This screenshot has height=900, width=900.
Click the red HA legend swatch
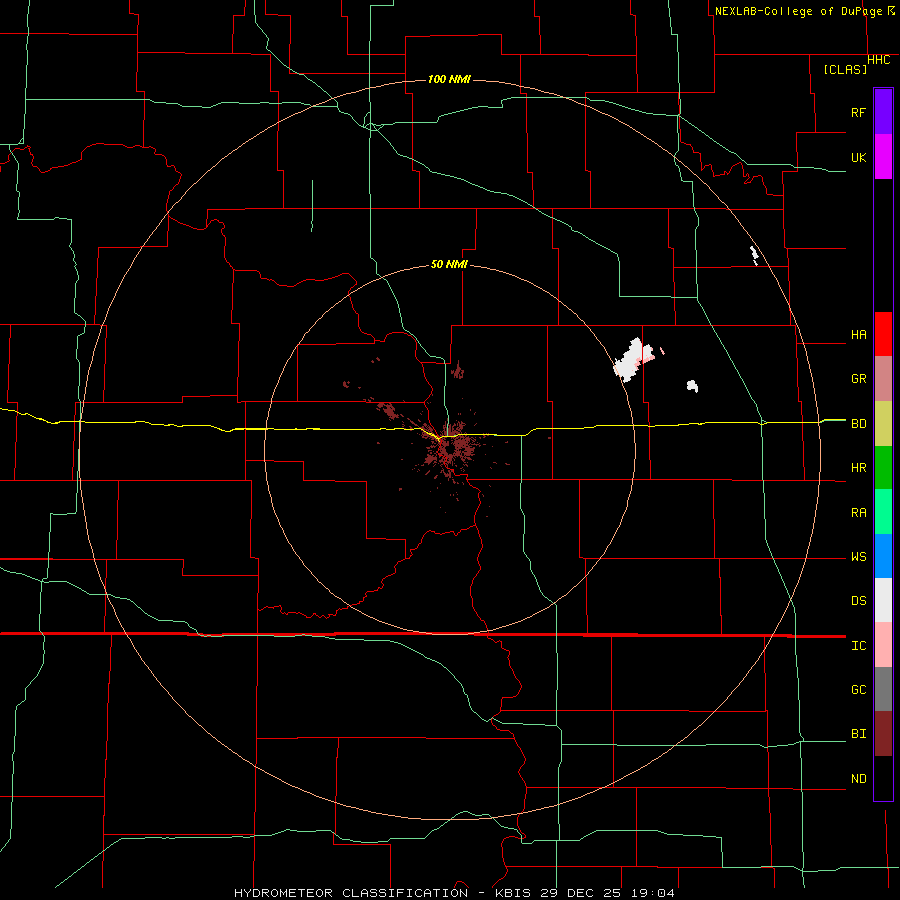tap(883, 334)
